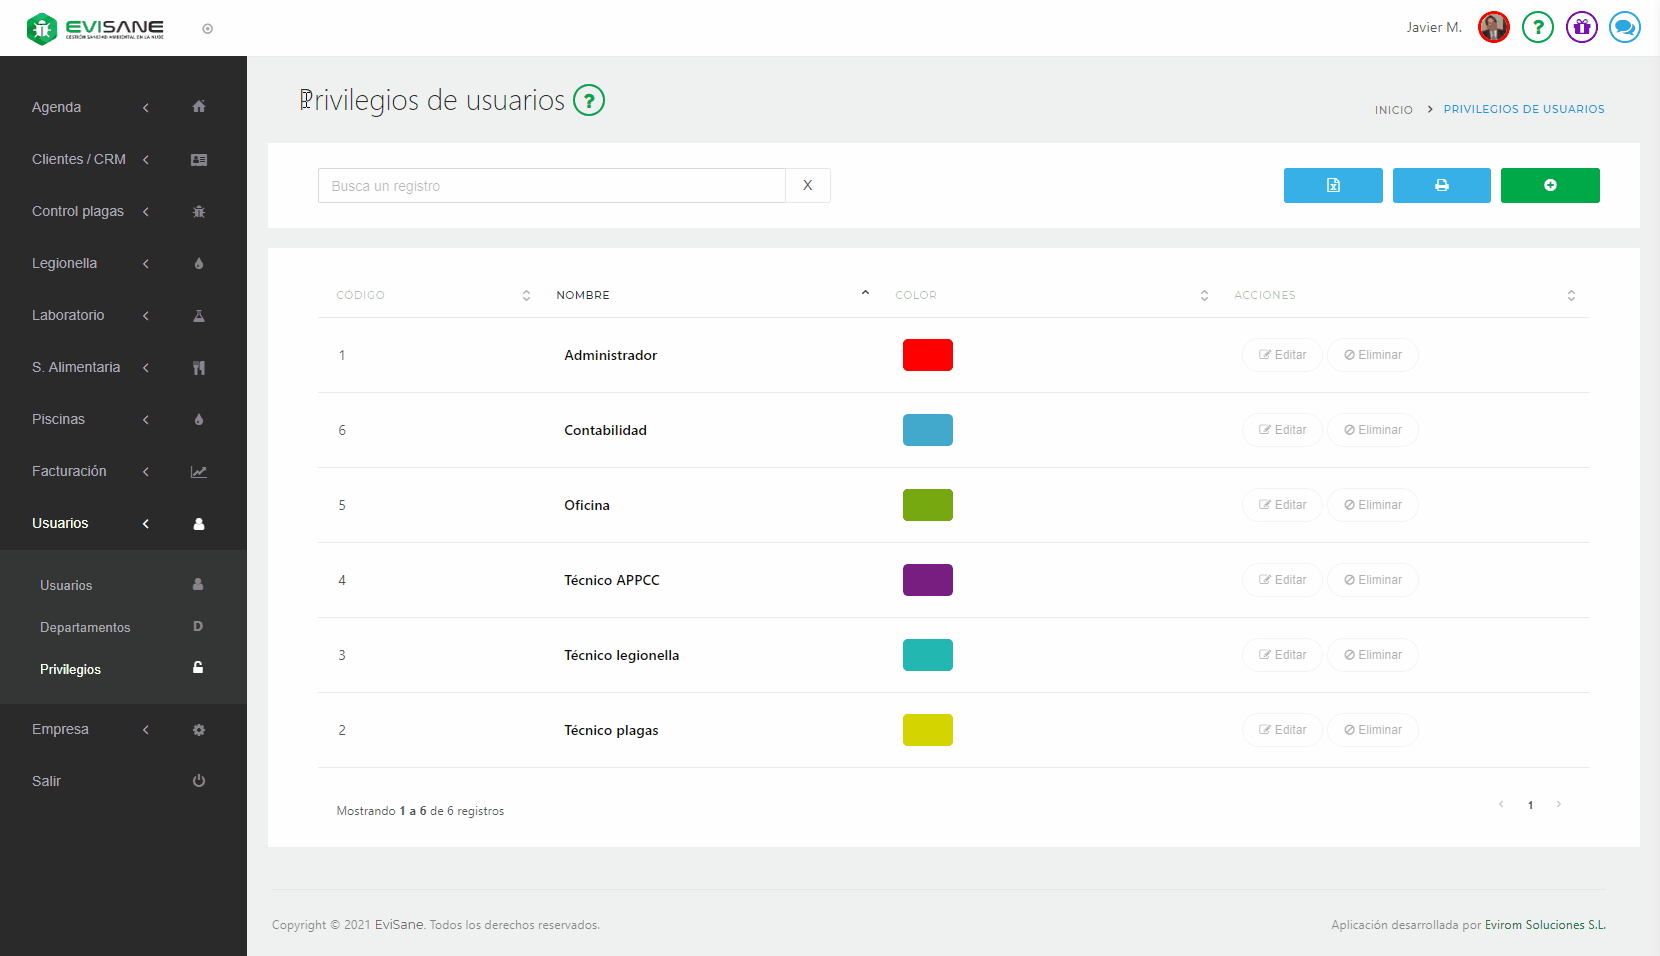Open the gift icon in top bar
The width and height of the screenshot is (1660, 956).
click(1581, 27)
